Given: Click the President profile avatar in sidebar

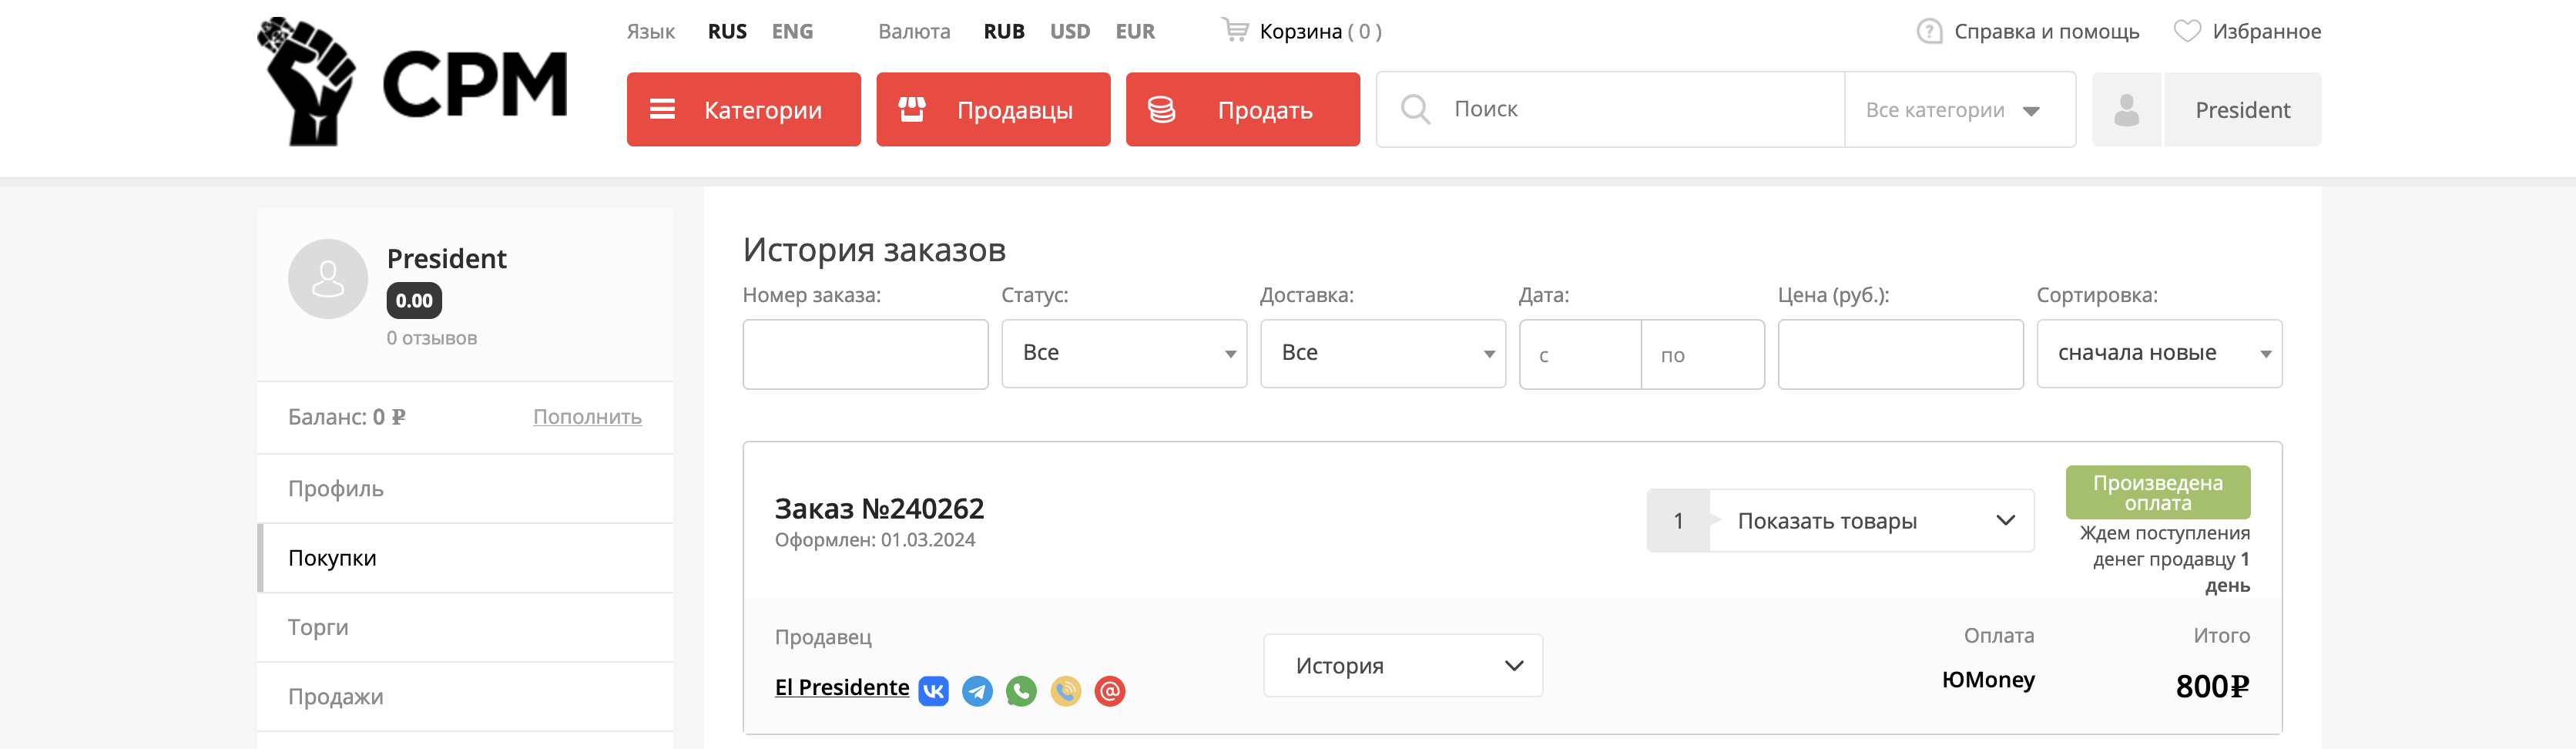Looking at the screenshot, I should (328, 279).
